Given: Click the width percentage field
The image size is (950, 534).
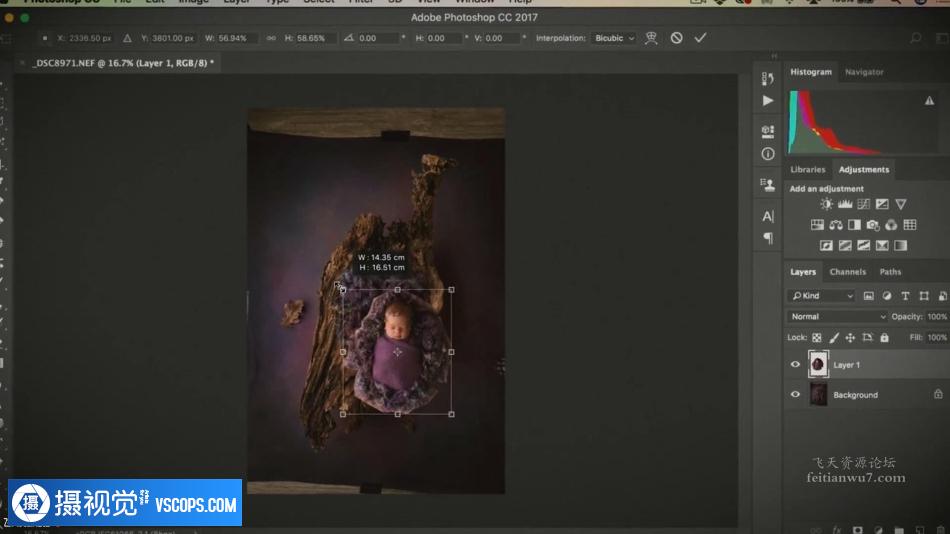Looking at the screenshot, I should (236, 38).
